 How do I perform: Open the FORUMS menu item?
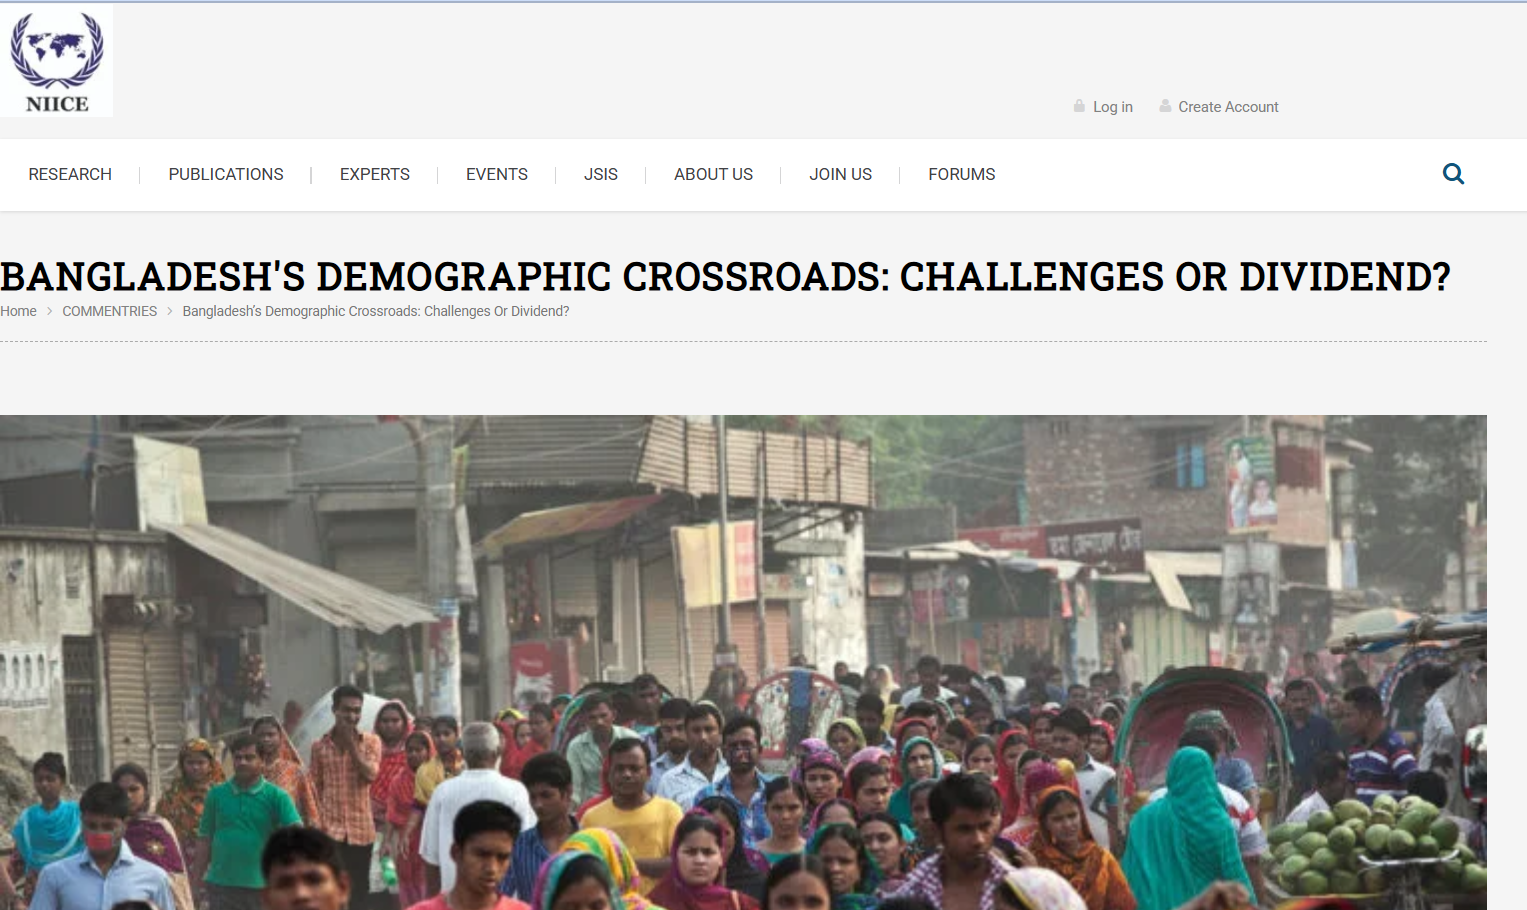coord(962,174)
